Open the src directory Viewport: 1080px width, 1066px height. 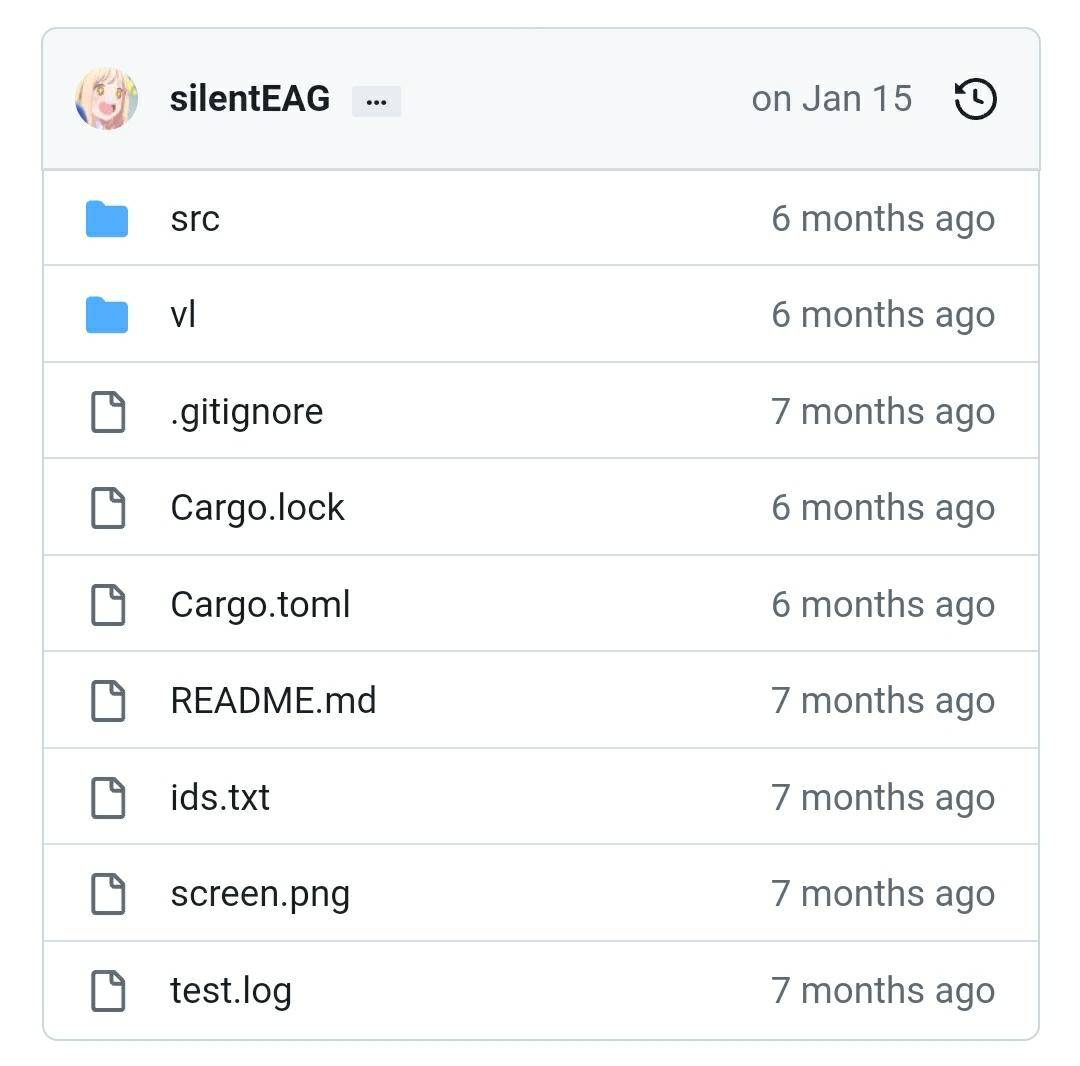195,220
